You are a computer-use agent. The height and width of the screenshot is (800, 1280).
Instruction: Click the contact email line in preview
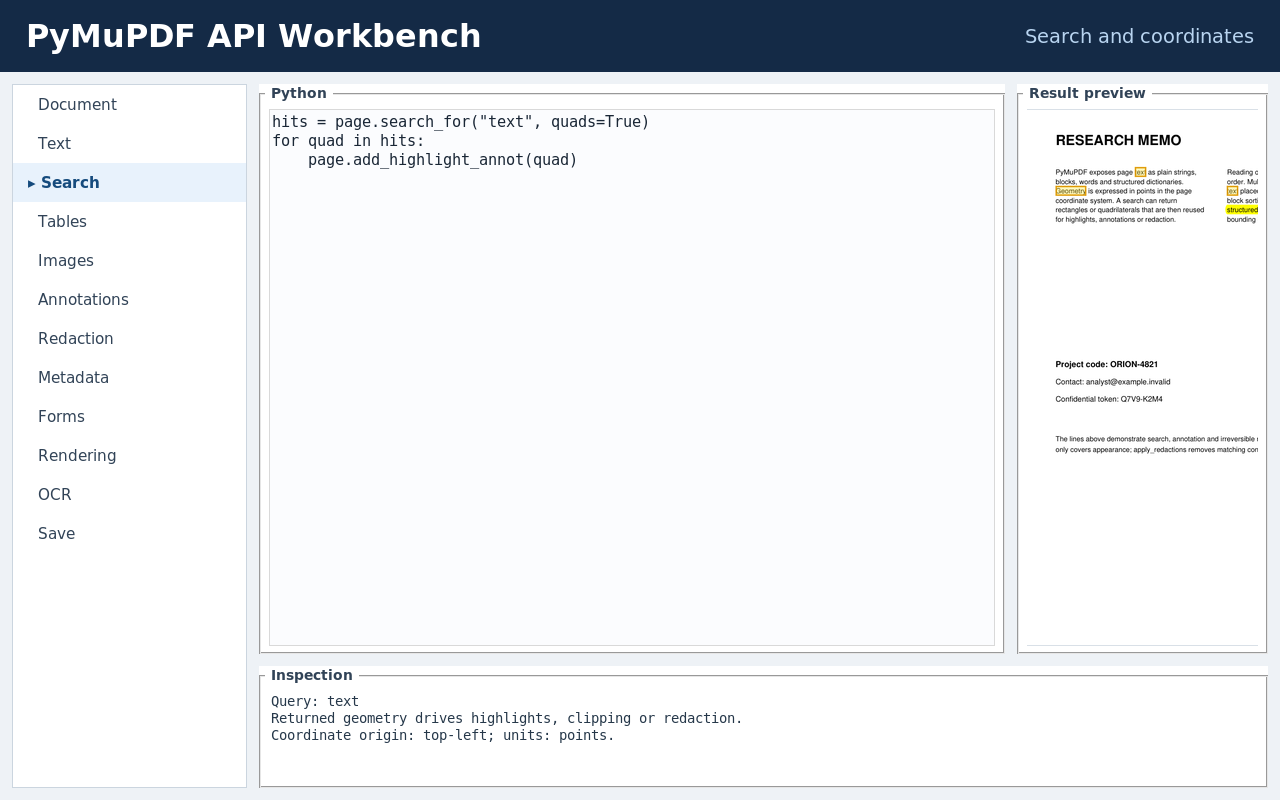1113,382
